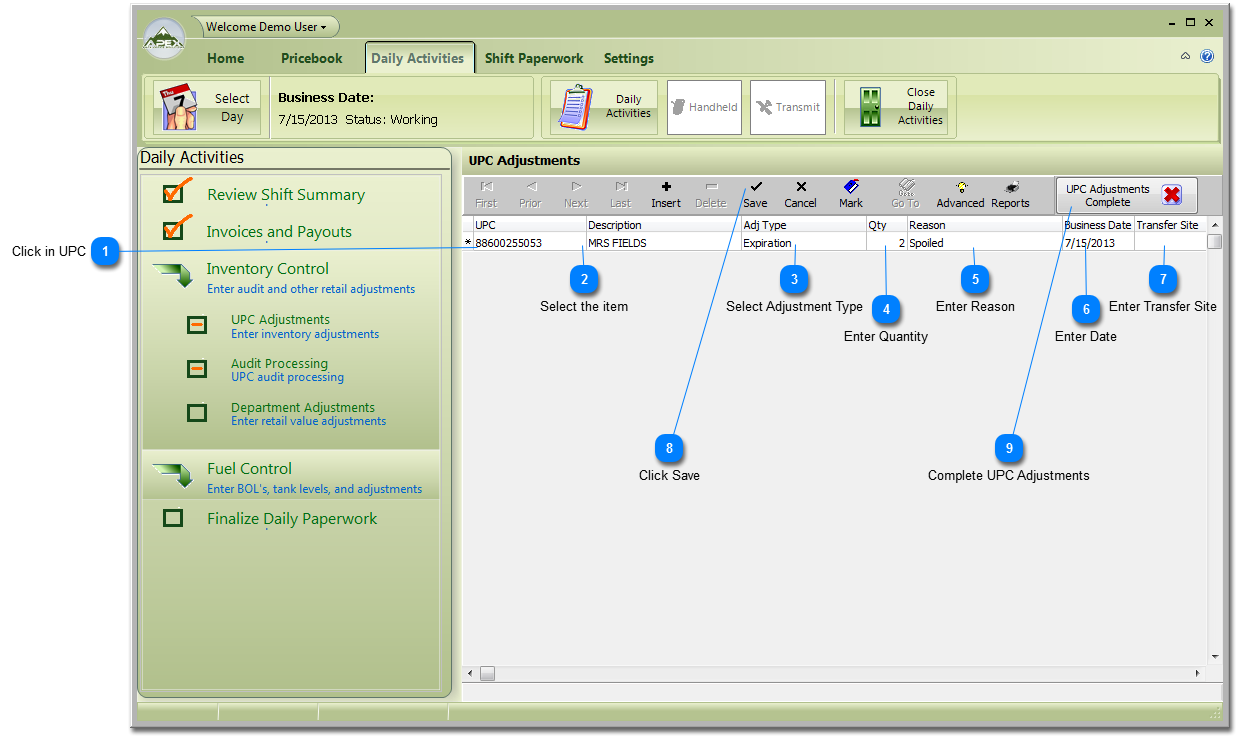Open the help question mark icon

(x=1207, y=57)
